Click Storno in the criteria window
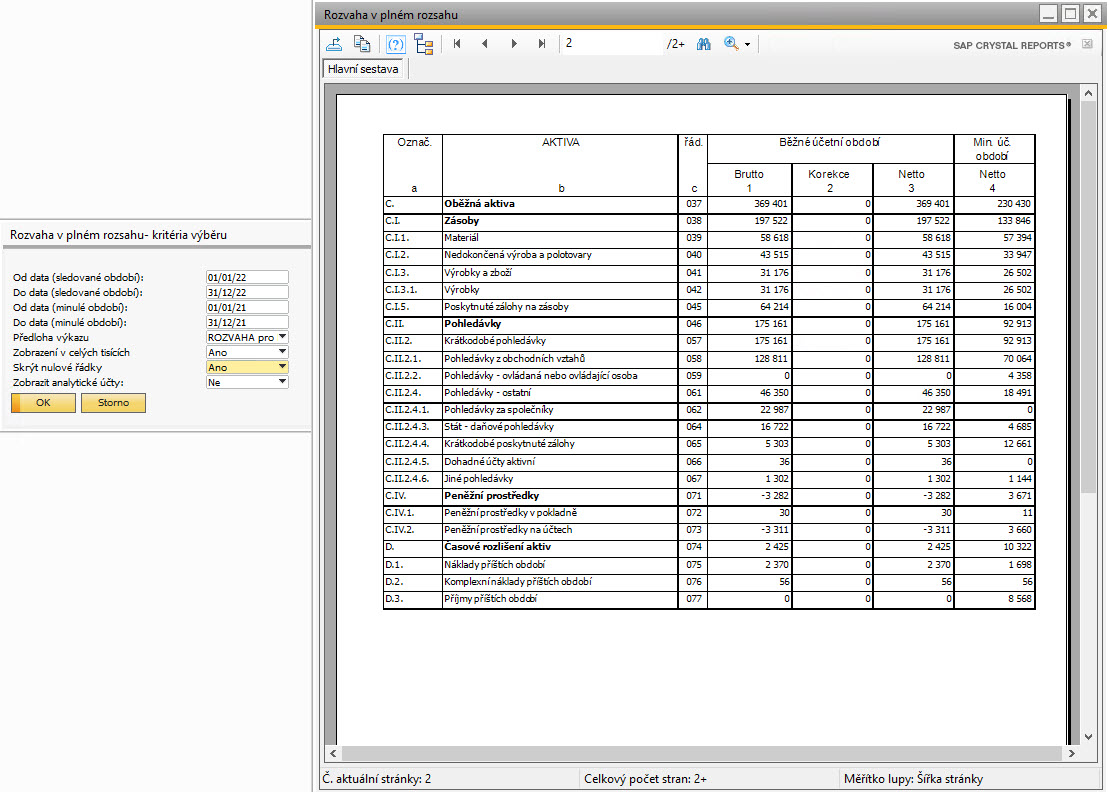The width and height of the screenshot is (1109, 792). (x=113, y=402)
